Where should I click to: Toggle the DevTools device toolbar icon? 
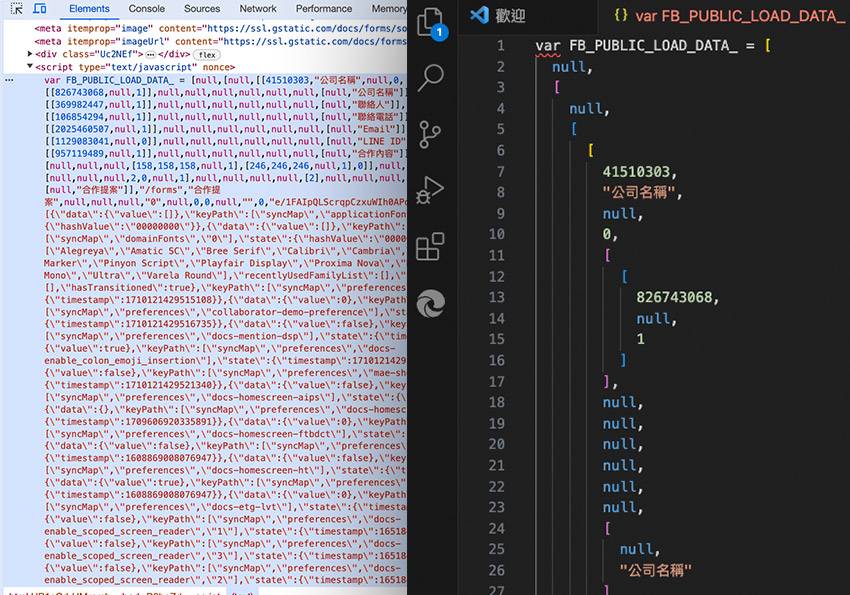click(x=40, y=9)
